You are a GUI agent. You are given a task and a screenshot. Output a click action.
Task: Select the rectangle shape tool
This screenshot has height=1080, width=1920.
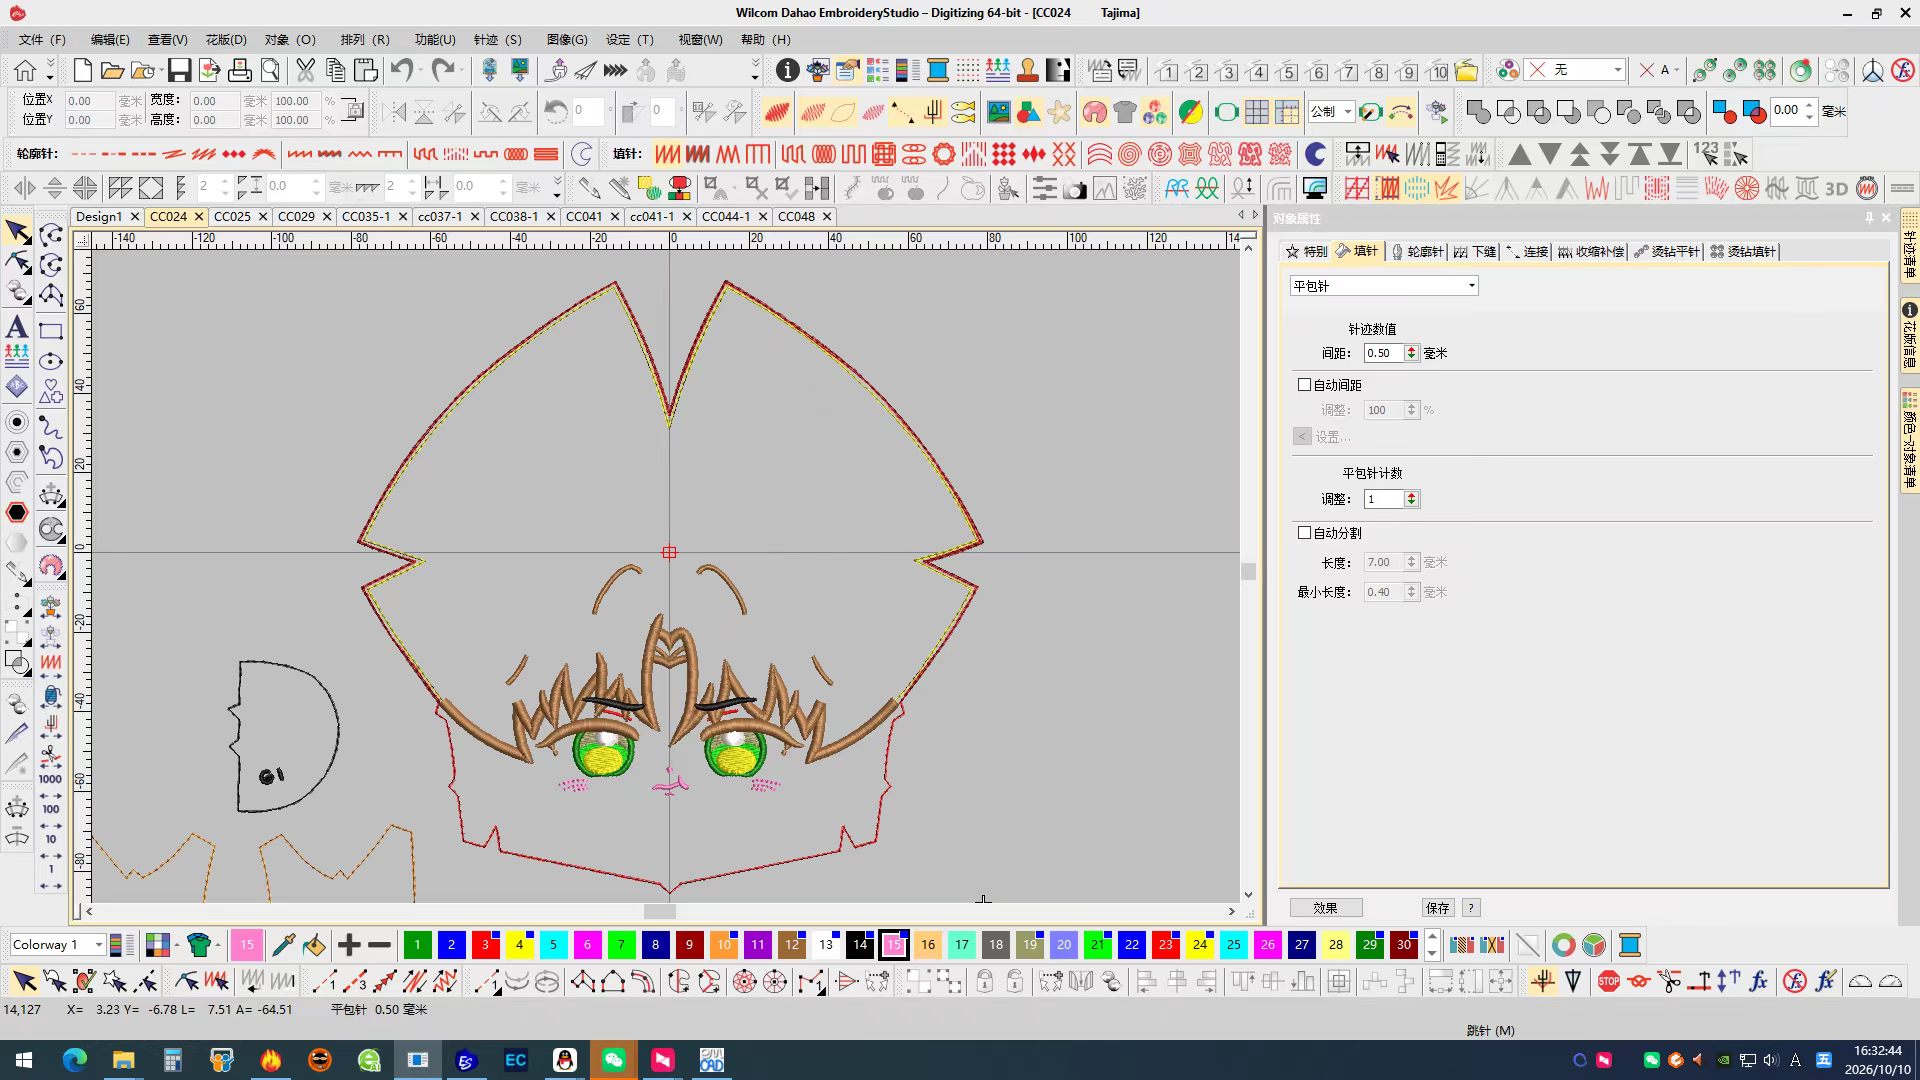point(51,331)
